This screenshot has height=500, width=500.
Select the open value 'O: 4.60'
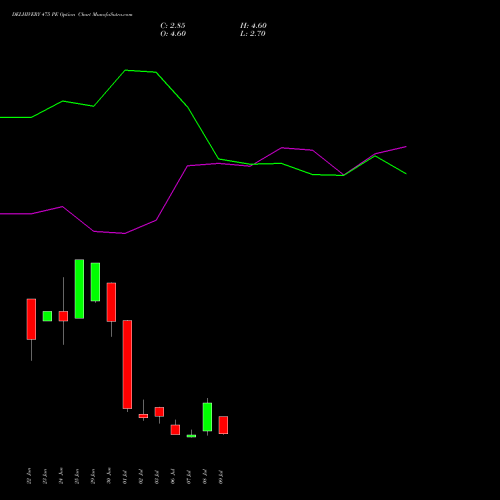coord(173,34)
